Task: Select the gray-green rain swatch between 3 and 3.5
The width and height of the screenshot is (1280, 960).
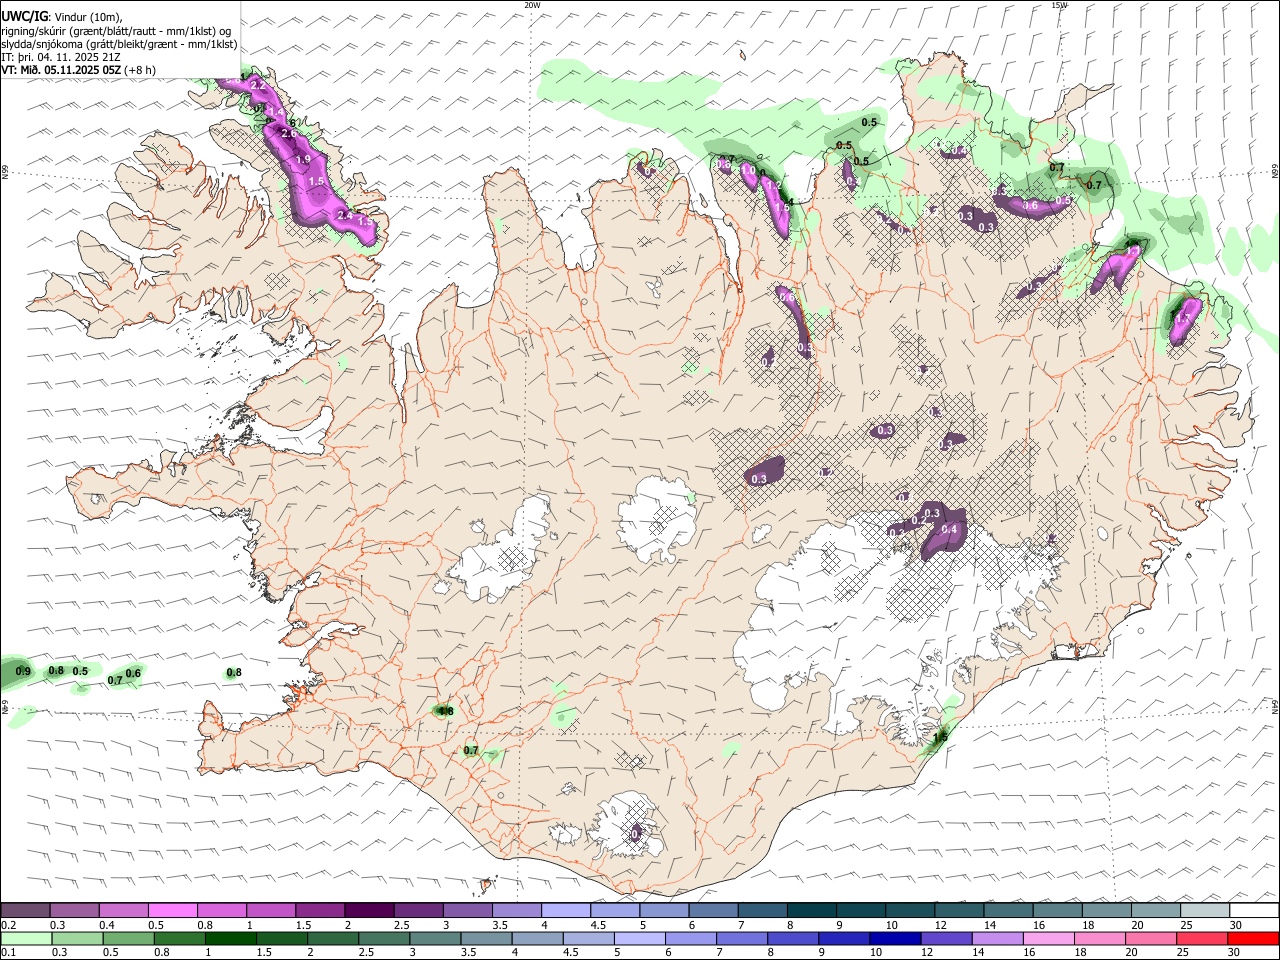Action: (435, 939)
